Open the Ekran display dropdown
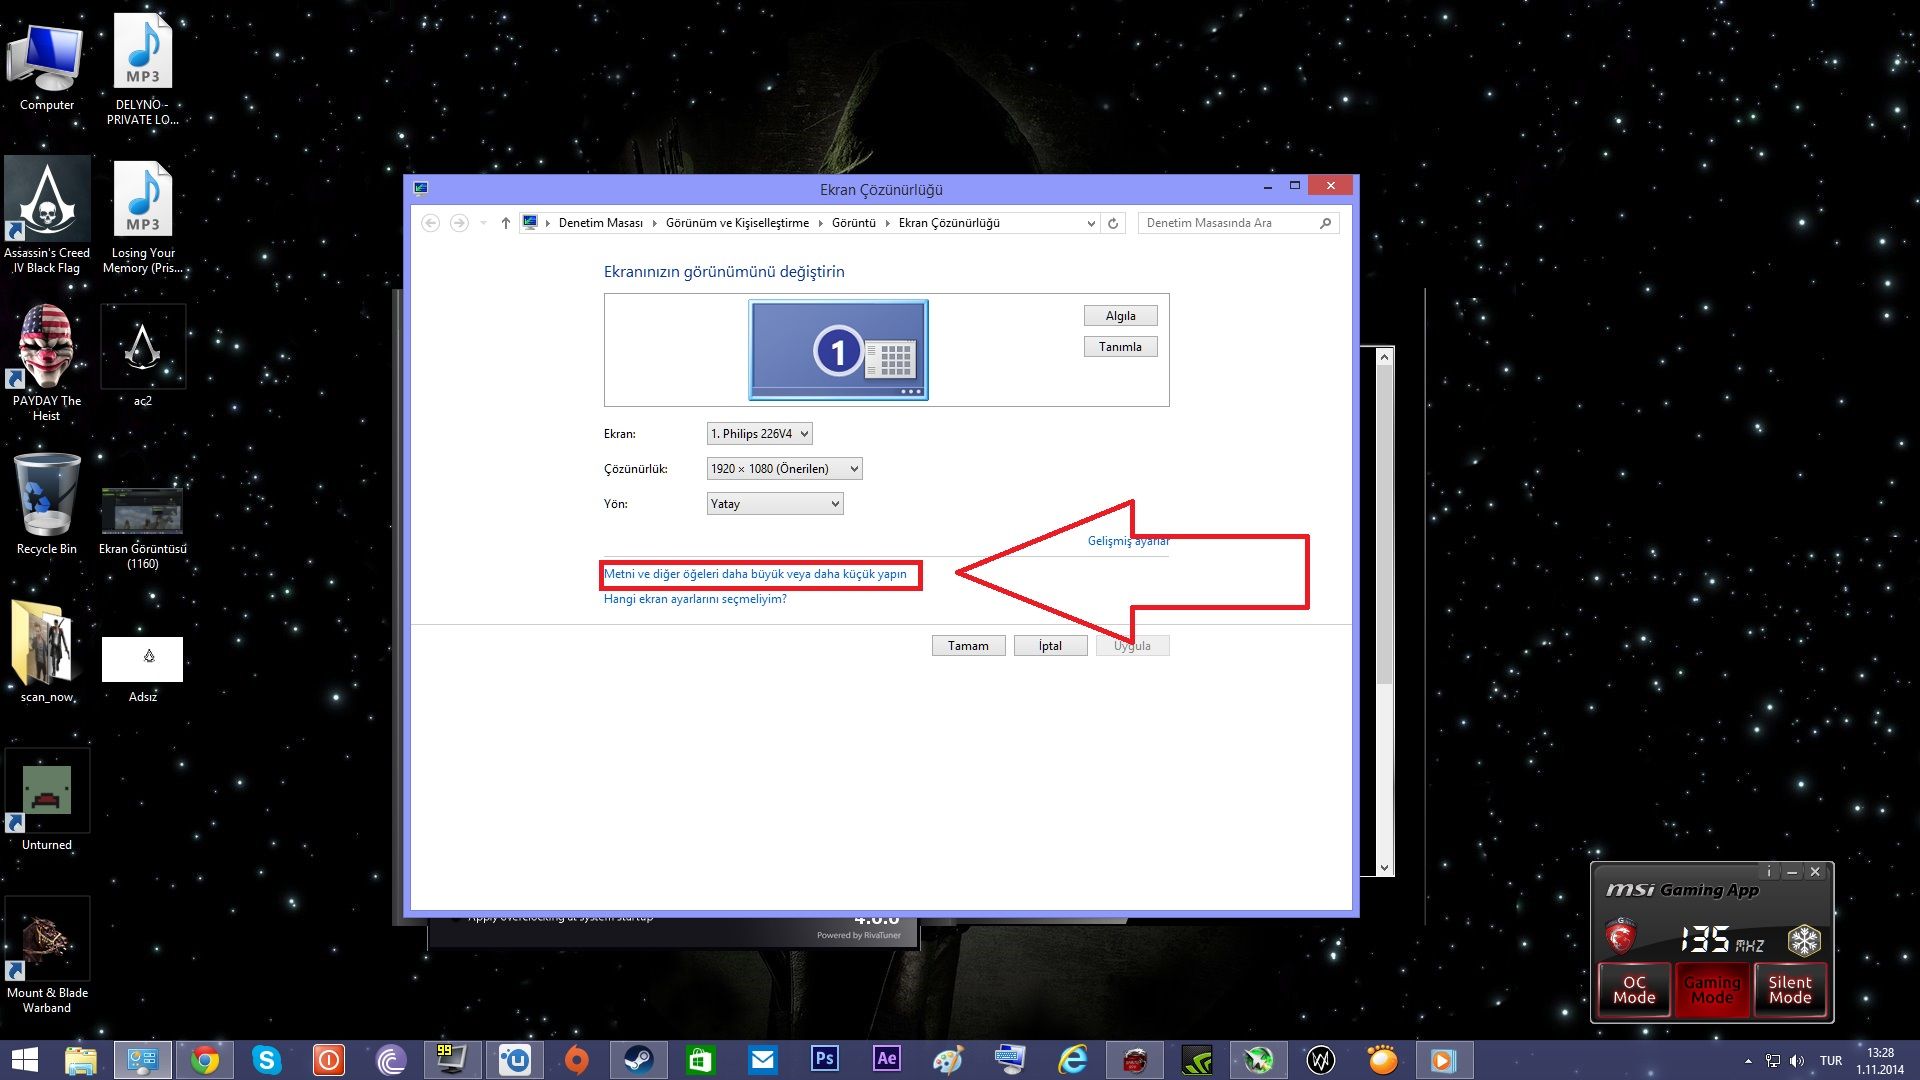Image resolution: width=1920 pixels, height=1080 pixels. point(759,434)
